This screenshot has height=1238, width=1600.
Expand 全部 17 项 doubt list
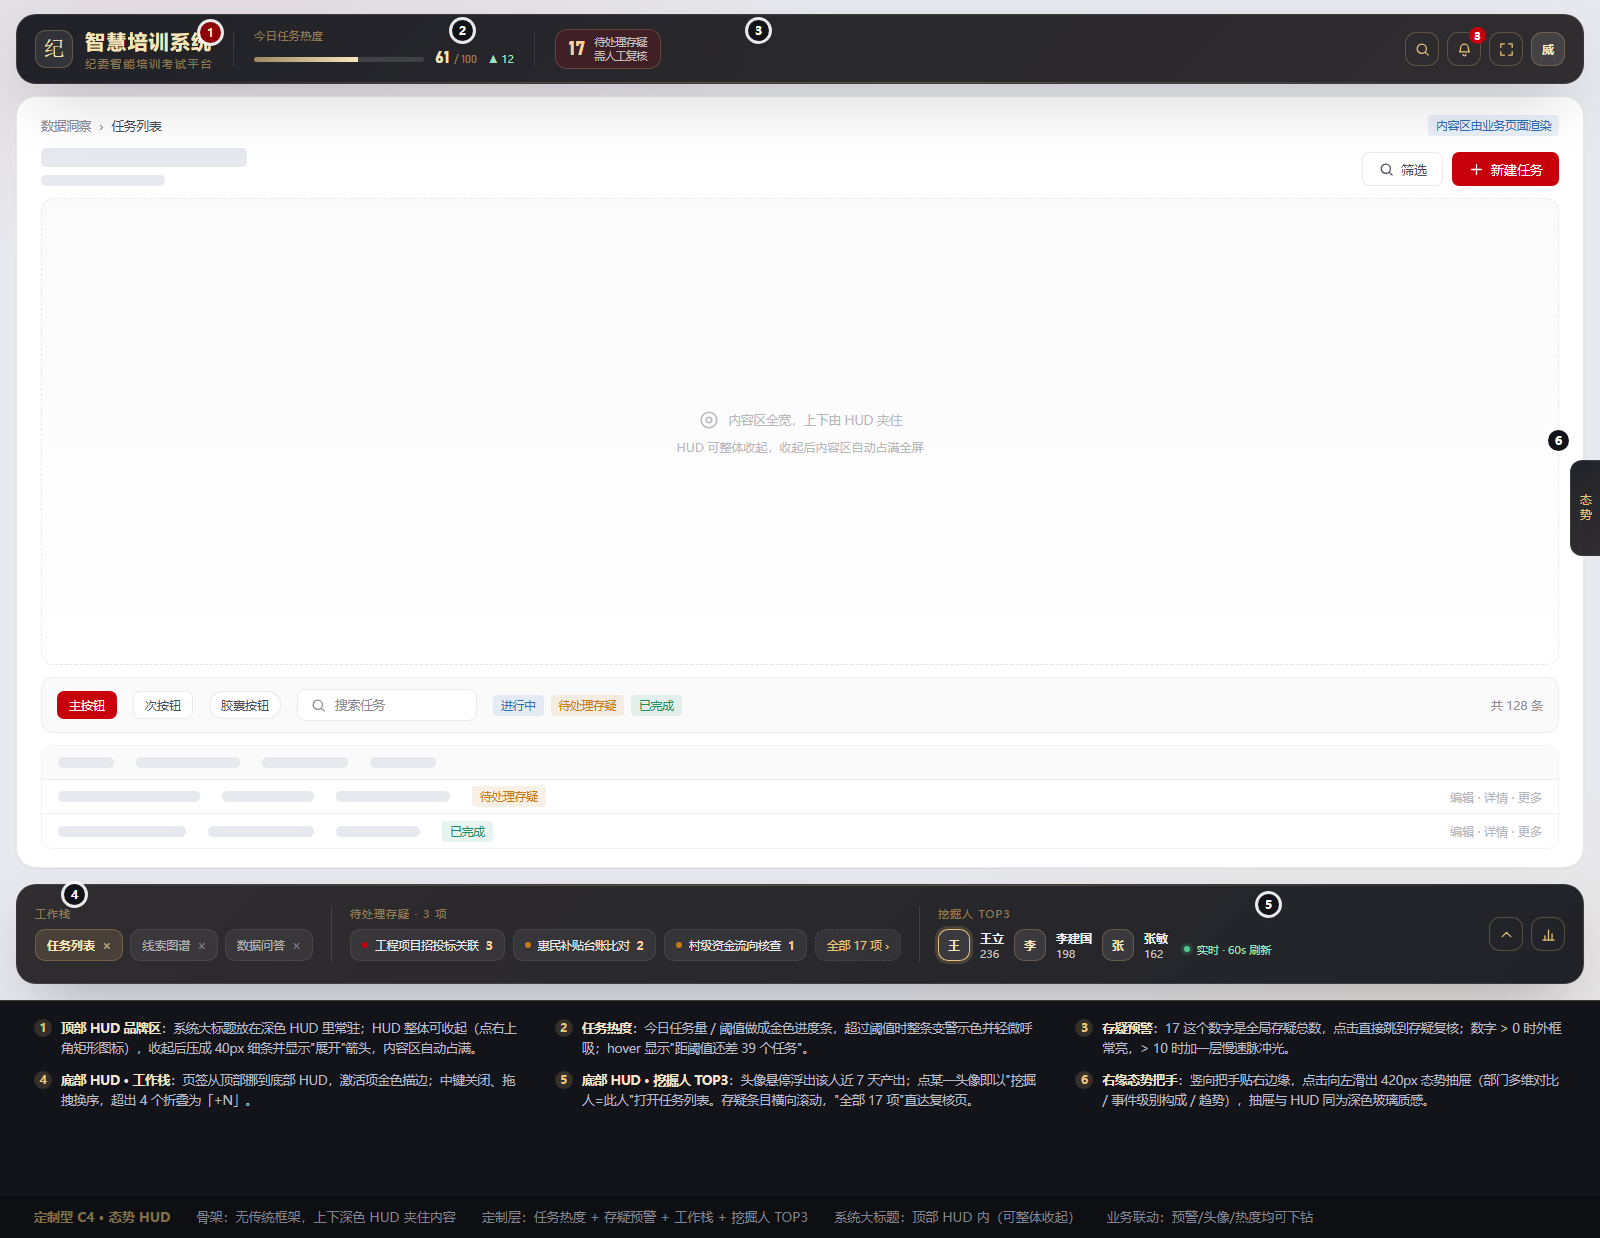coord(858,945)
